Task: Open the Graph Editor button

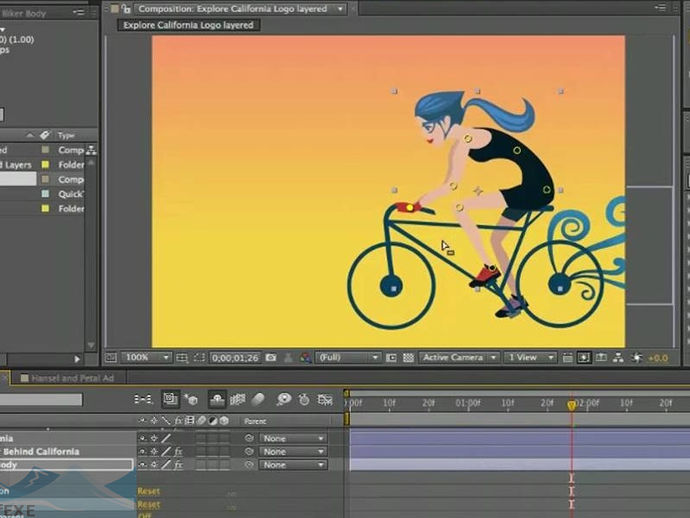Action: 325,399
